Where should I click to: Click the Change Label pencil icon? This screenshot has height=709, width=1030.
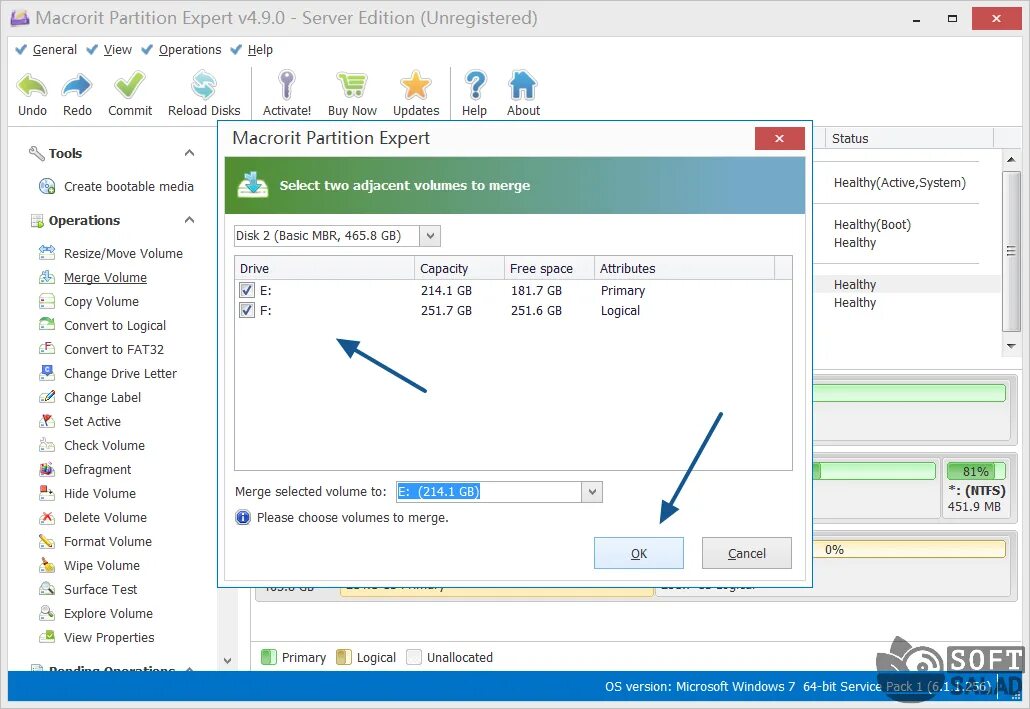pyautogui.click(x=47, y=397)
